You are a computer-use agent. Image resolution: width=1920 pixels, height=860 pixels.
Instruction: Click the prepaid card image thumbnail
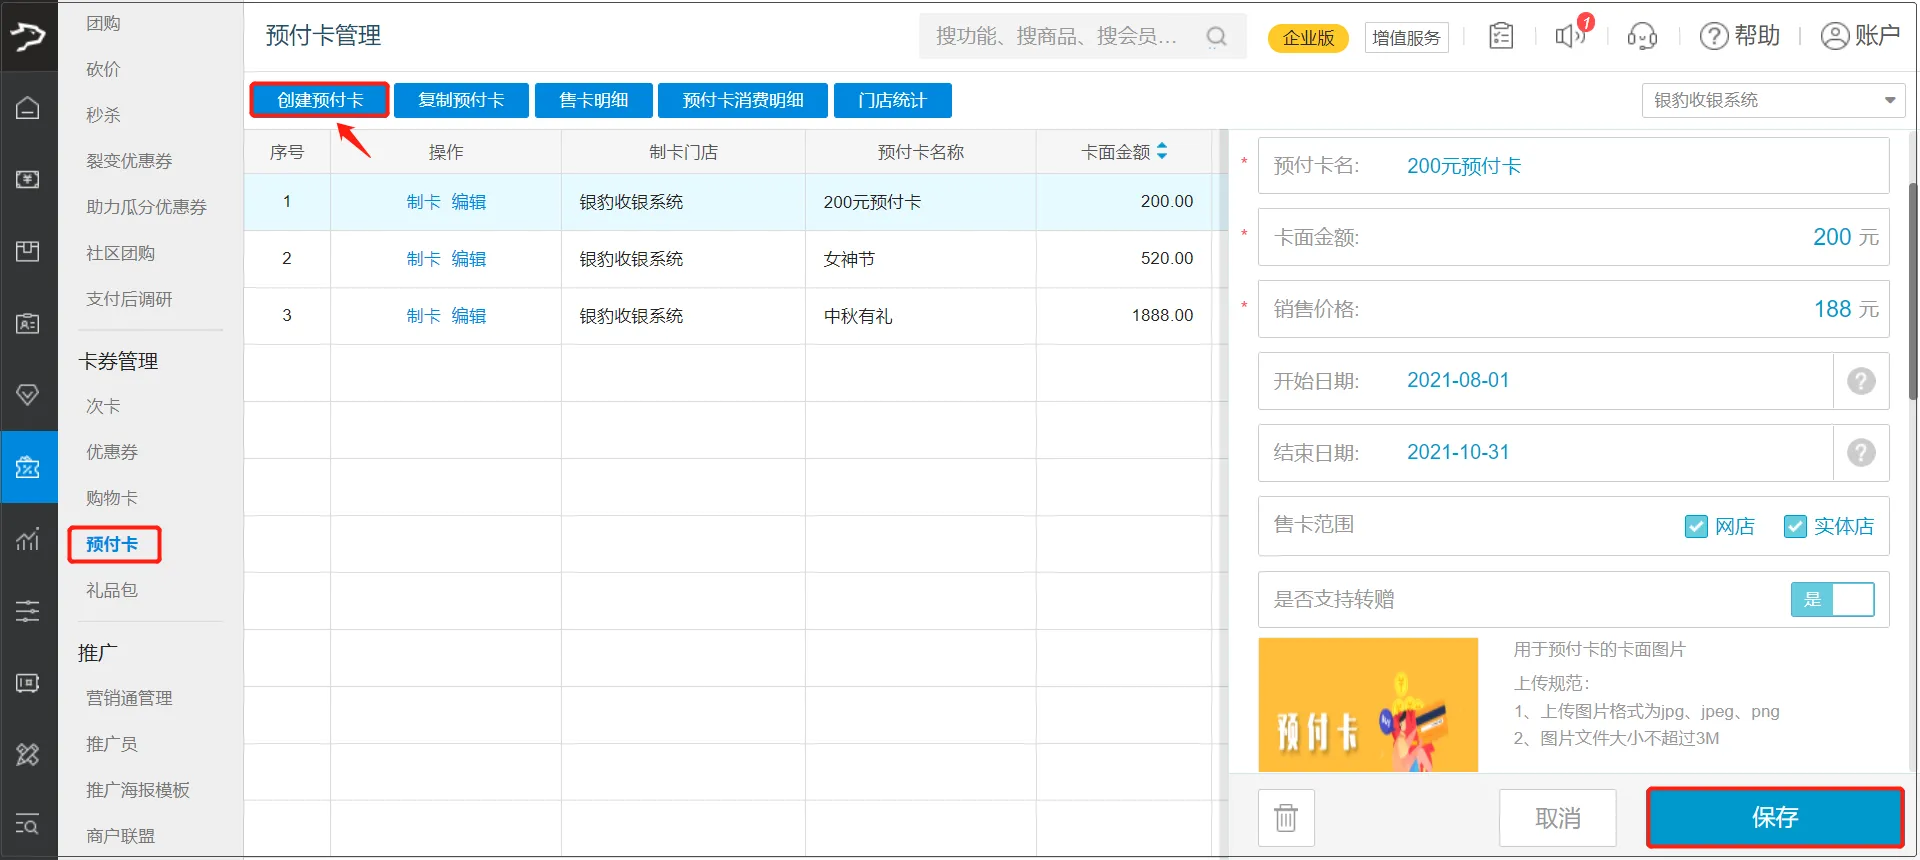(1367, 705)
